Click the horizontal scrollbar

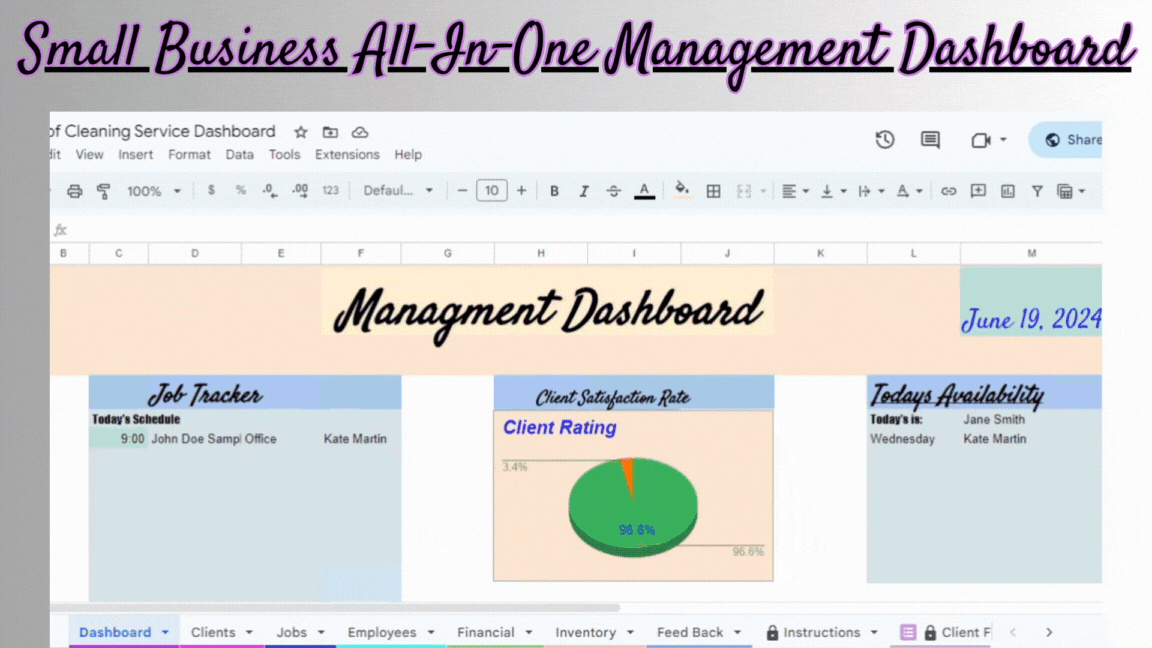pyautogui.click(x=335, y=608)
